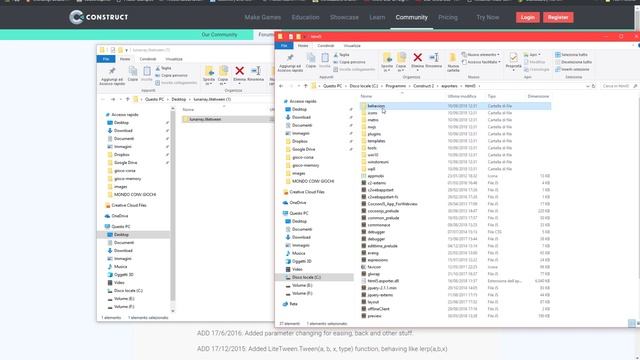This screenshot has height=360, width=640.
Task: Click Our Community tab on the website
Action: pyautogui.click(x=219, y=35)
